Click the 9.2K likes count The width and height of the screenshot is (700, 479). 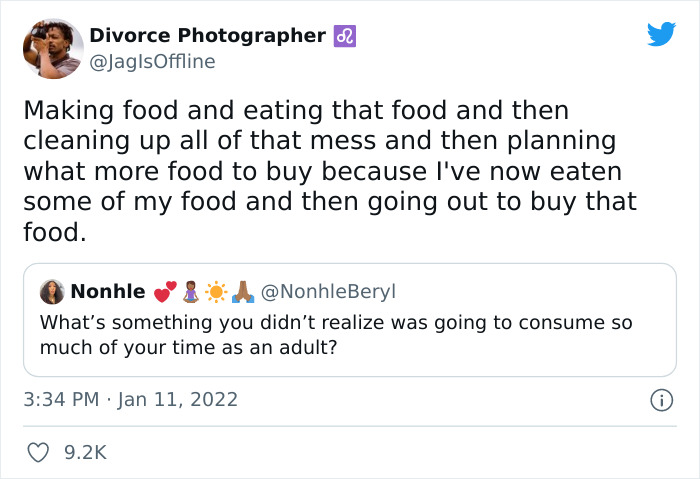(84, 453)
